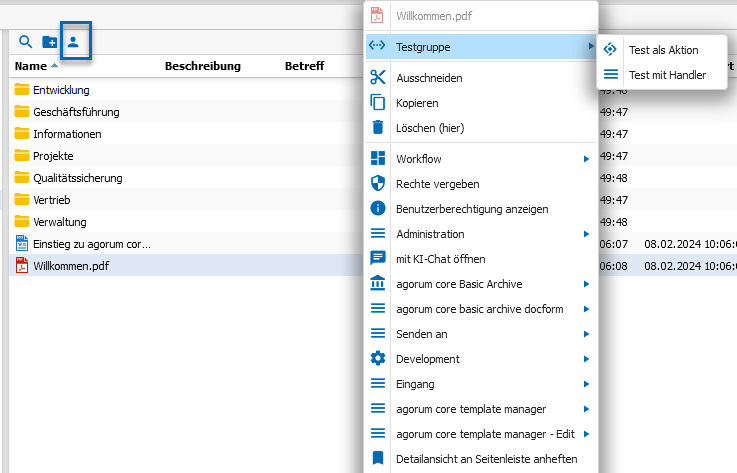Click the Beschreibung column header
Screen dimensions: 737x473
[x=203, y=66]
